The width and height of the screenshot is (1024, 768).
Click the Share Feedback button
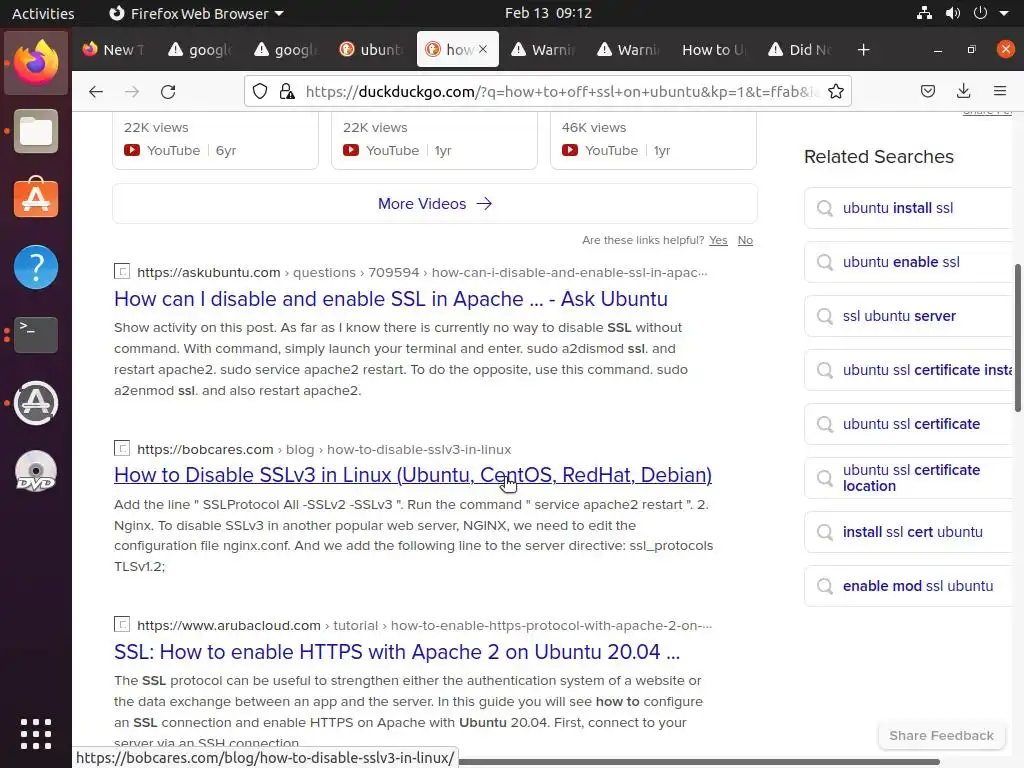[x=941, y=735]
